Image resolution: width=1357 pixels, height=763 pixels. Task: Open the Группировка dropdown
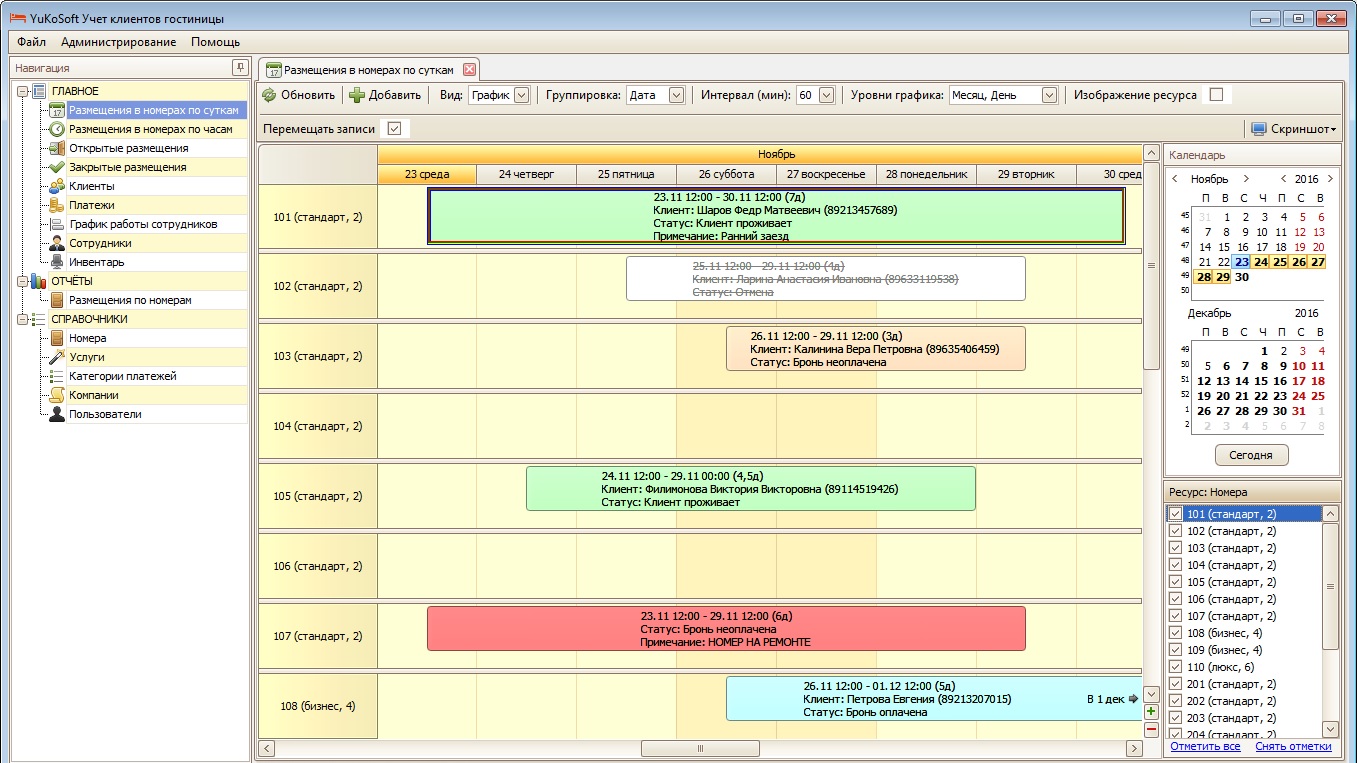(x=676, y=95)
